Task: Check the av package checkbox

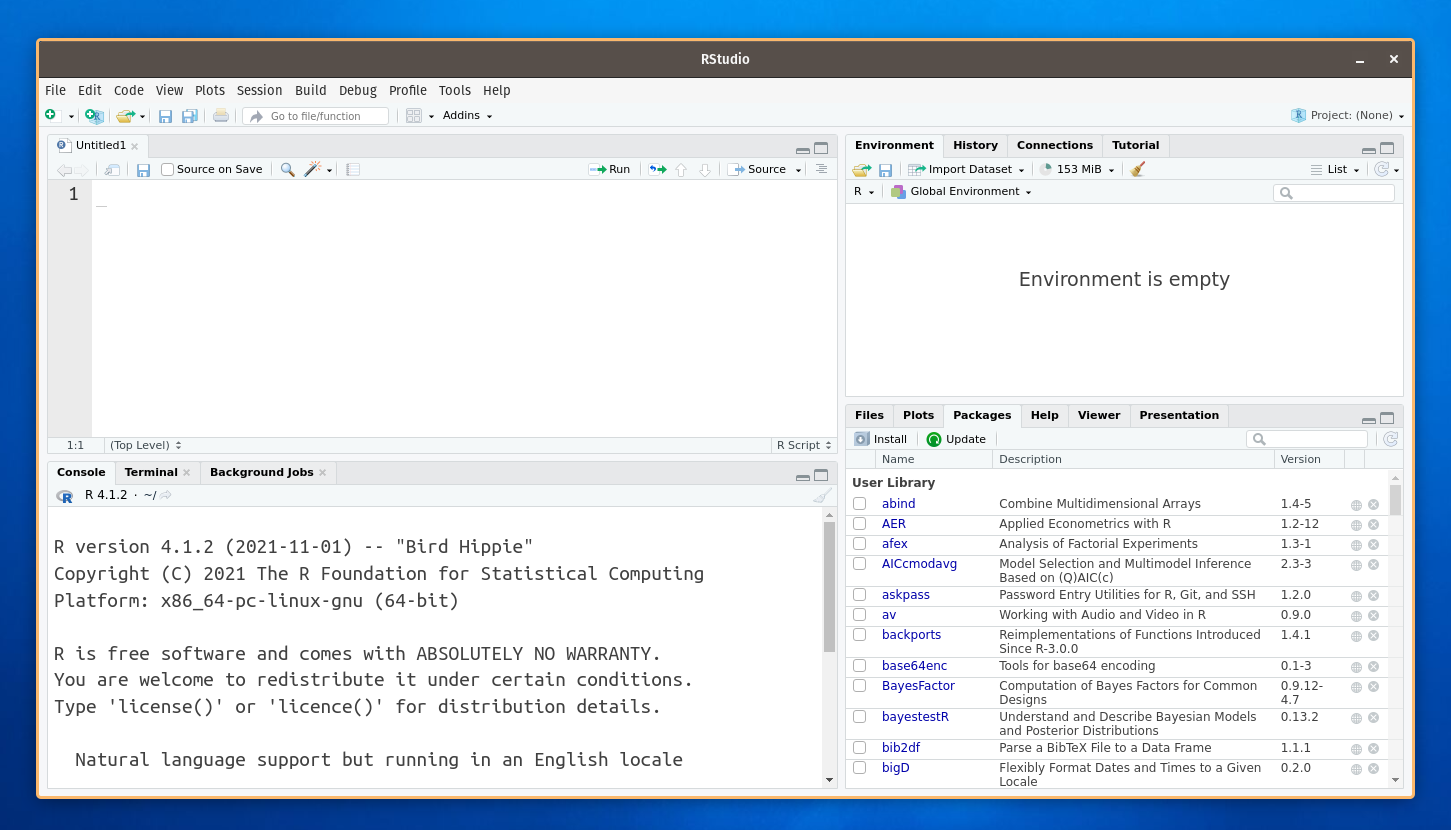Action: point(859,615)
